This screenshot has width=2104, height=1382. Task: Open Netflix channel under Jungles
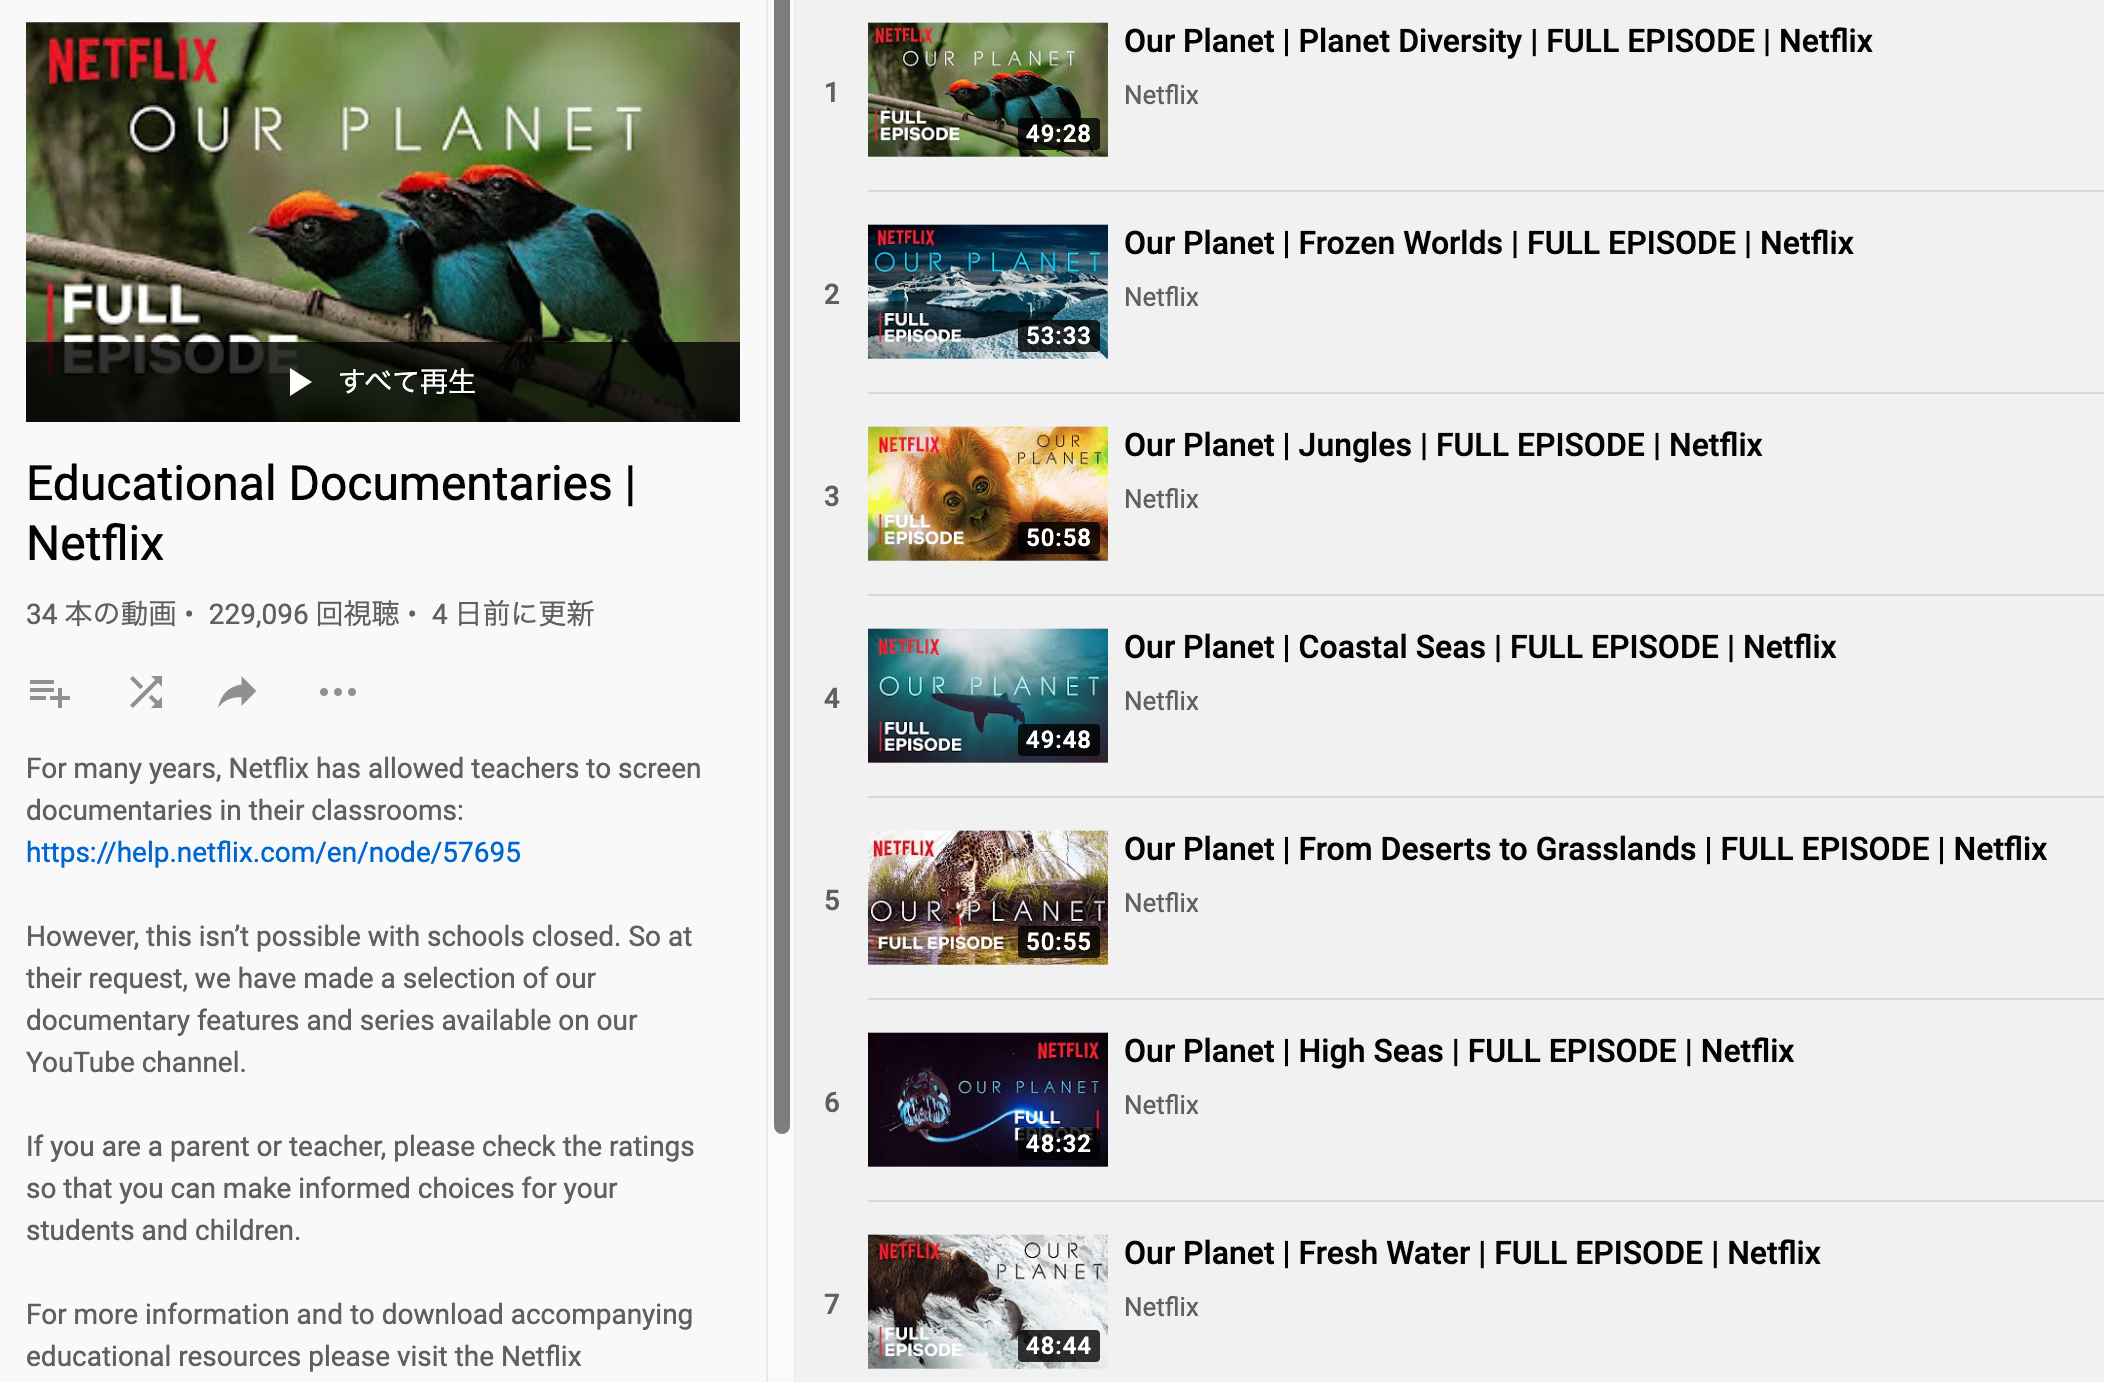pos(1161,499)
